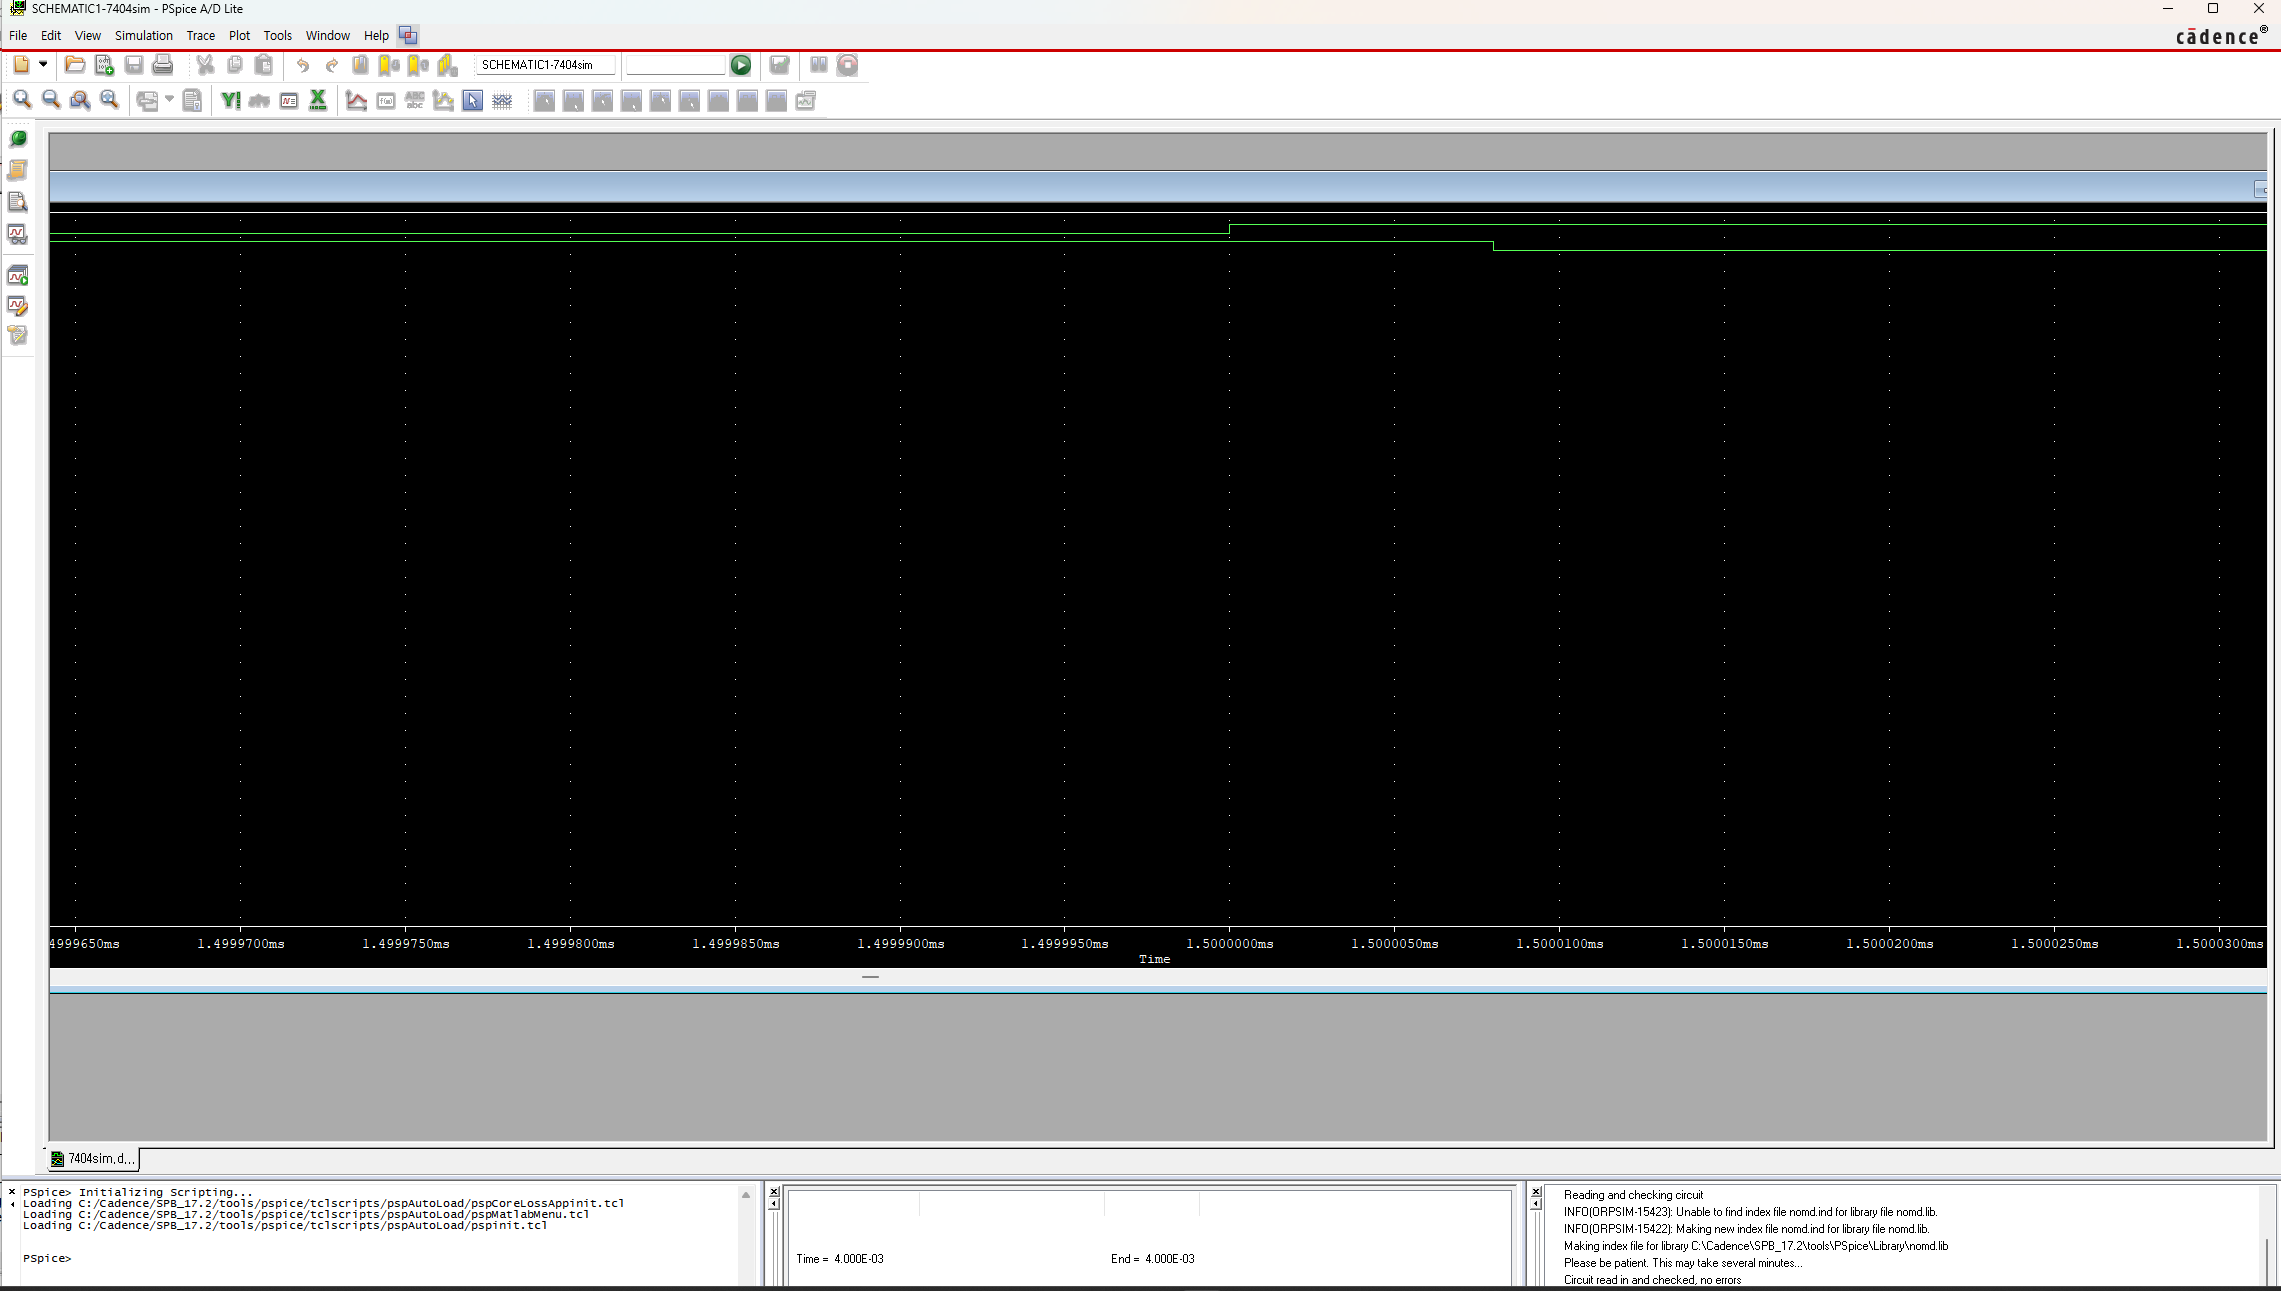Click the green Run simulation button

740,65
